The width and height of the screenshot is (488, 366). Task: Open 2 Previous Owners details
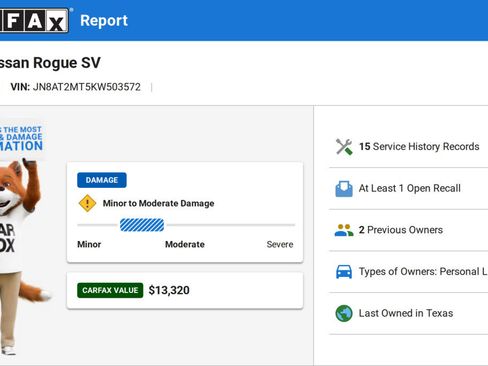point(401,230)
